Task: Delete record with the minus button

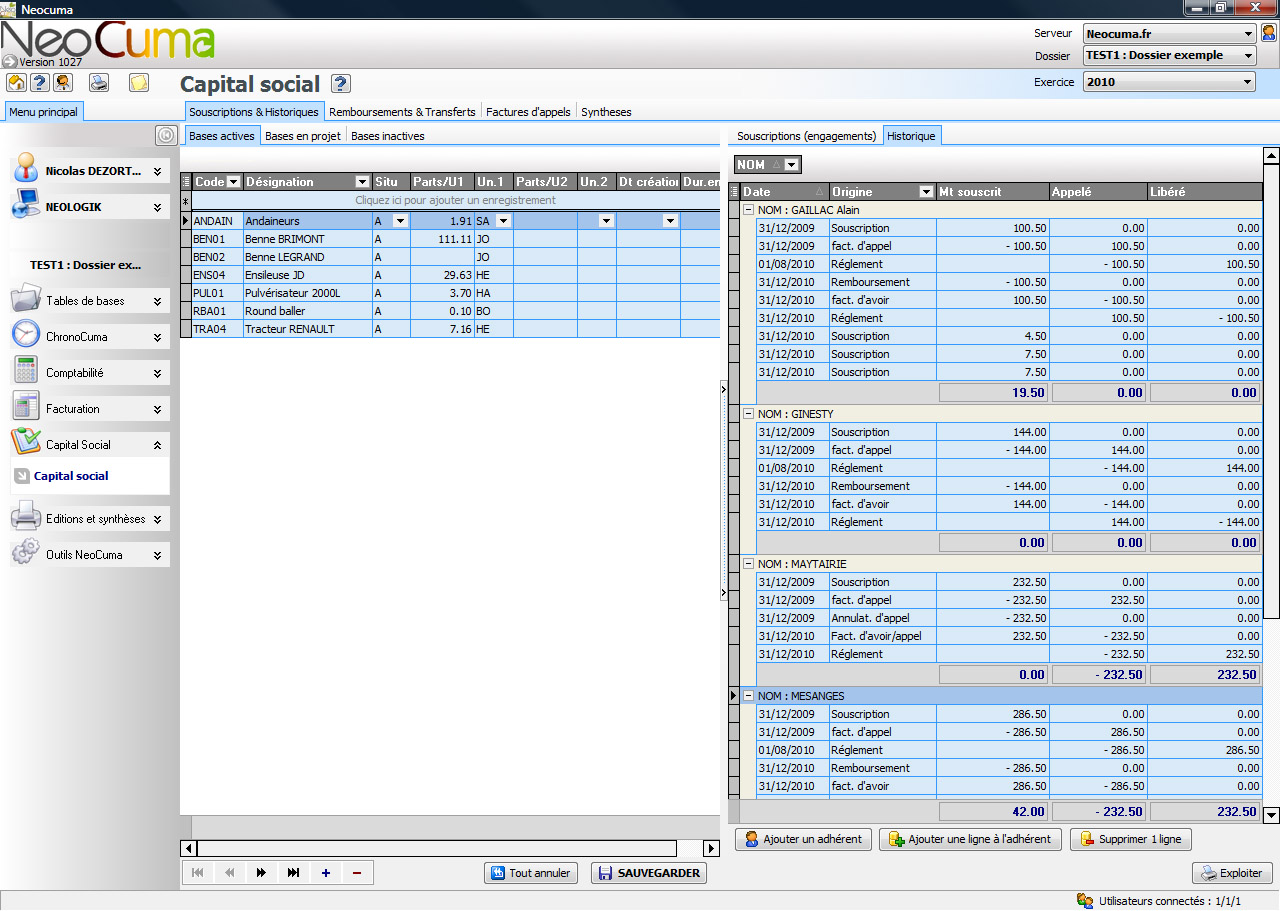Action: (x=357, y=873)
